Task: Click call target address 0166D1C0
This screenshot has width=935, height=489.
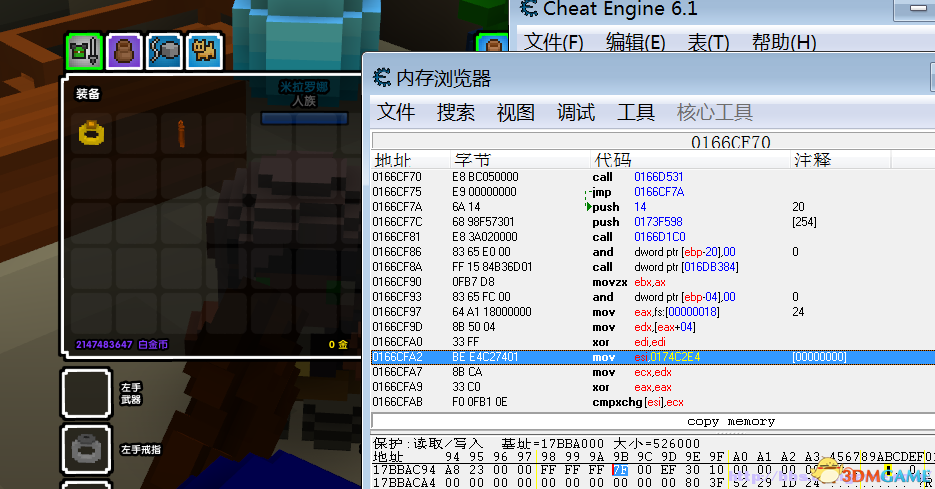Action: pos(660,237)
